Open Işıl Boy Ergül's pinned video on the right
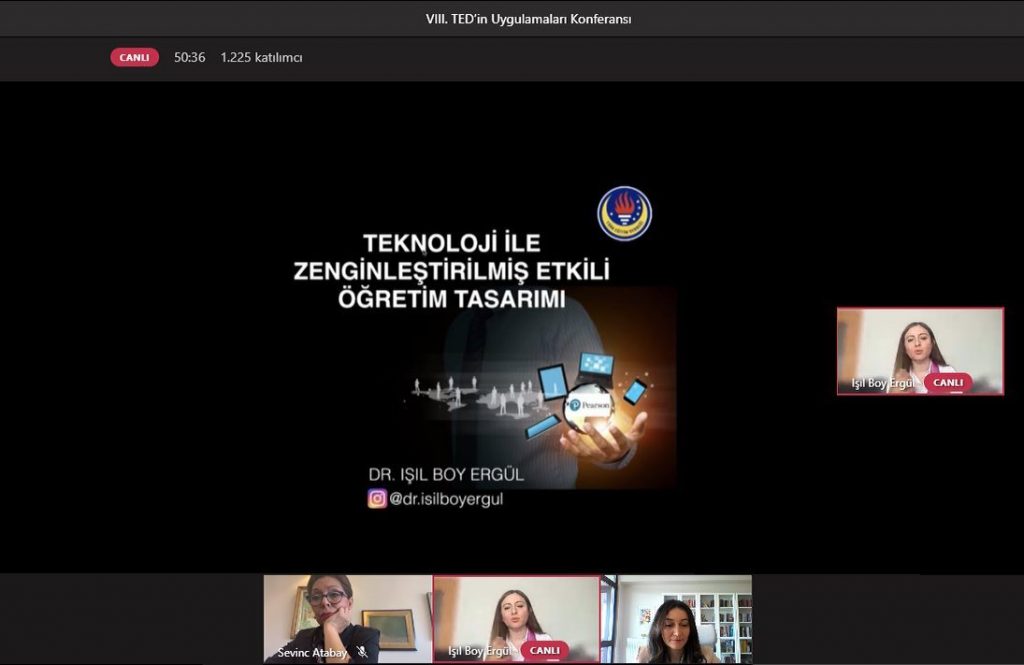The image size is (1024, 665). 920,351
